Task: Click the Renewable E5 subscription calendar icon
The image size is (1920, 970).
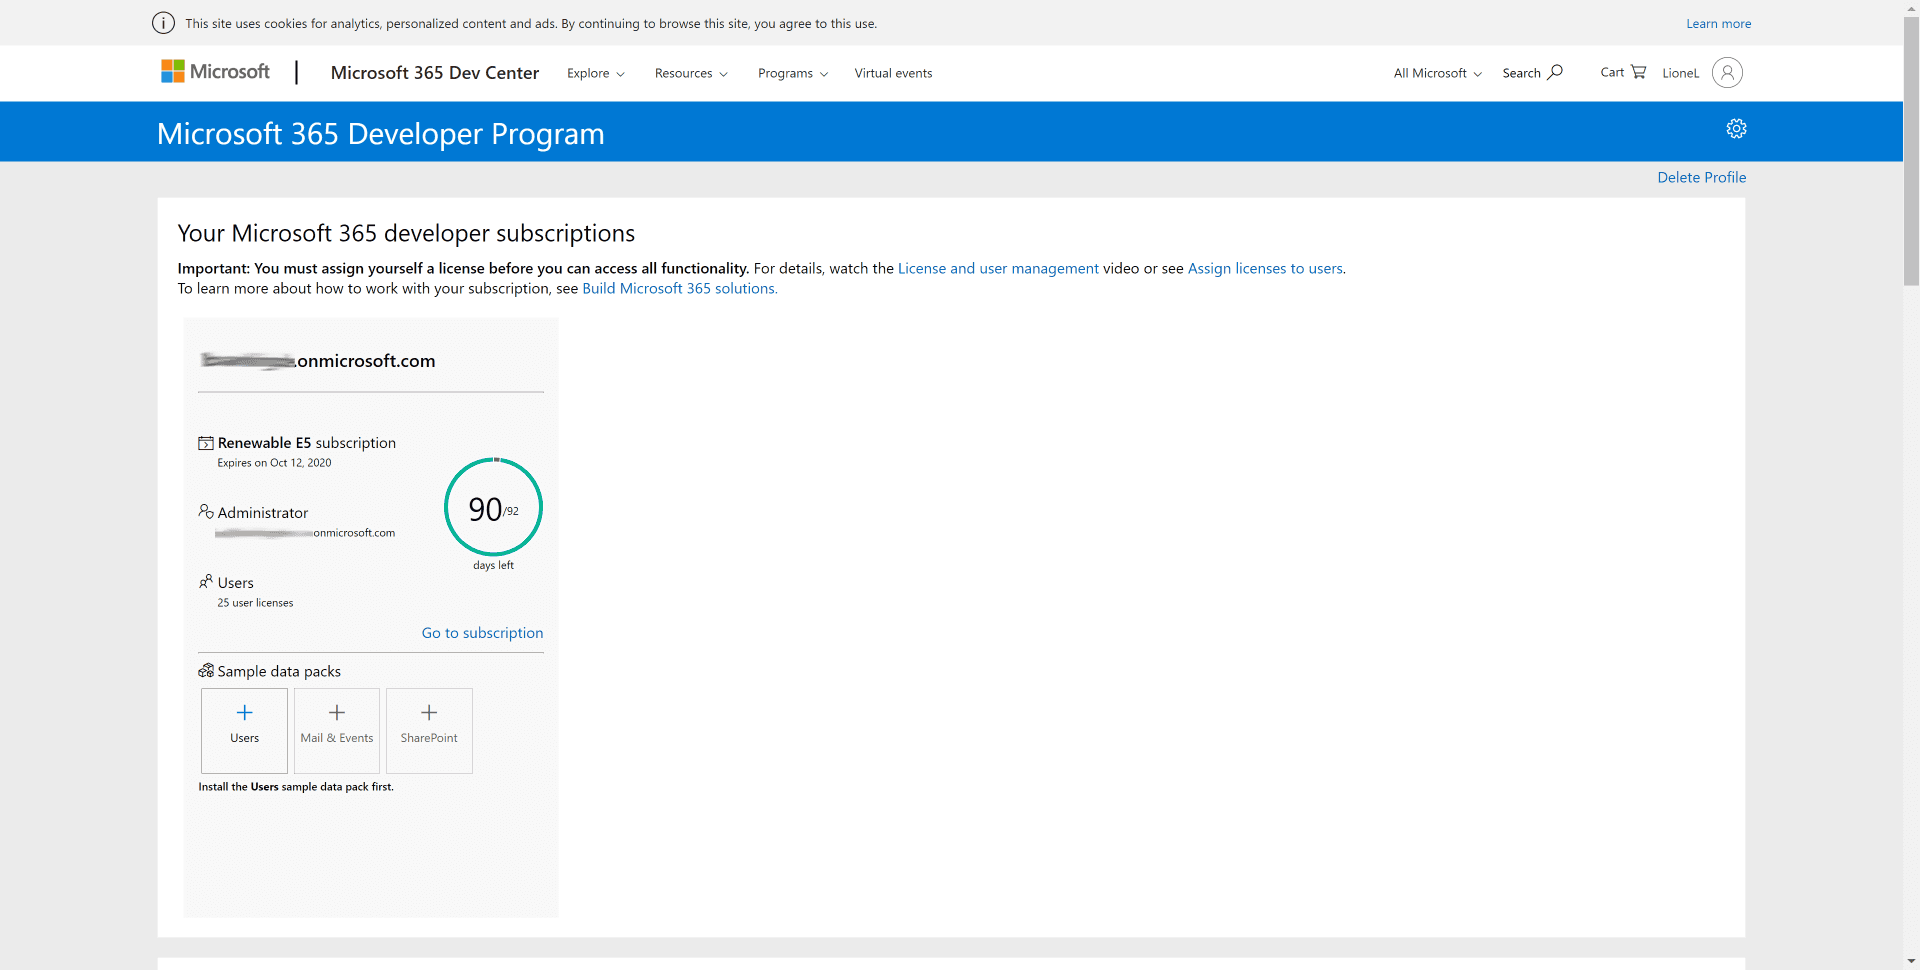Action: point(206,443)
